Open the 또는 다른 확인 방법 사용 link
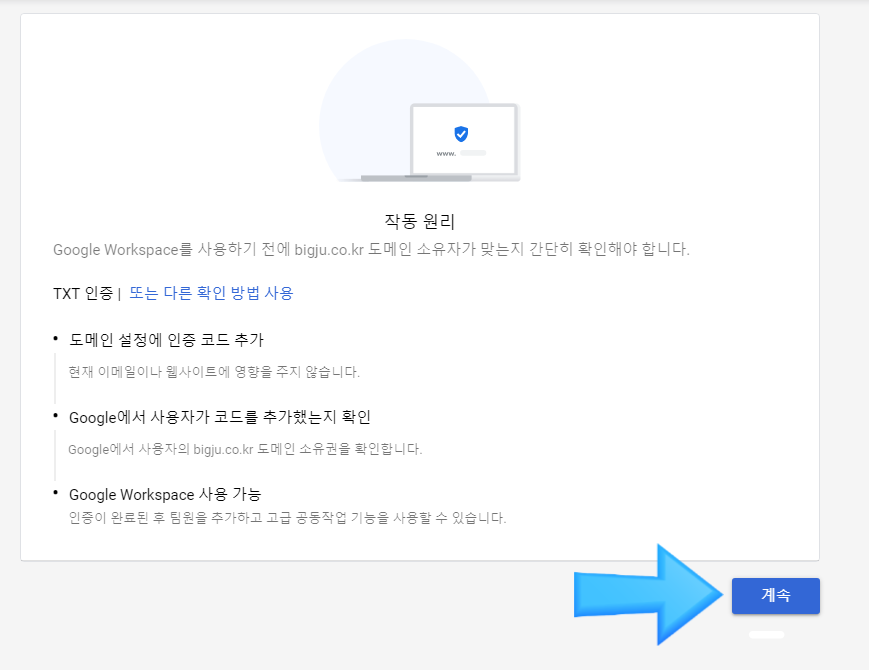The height and width of the screenshot is (670, 869). coord(211,293)
